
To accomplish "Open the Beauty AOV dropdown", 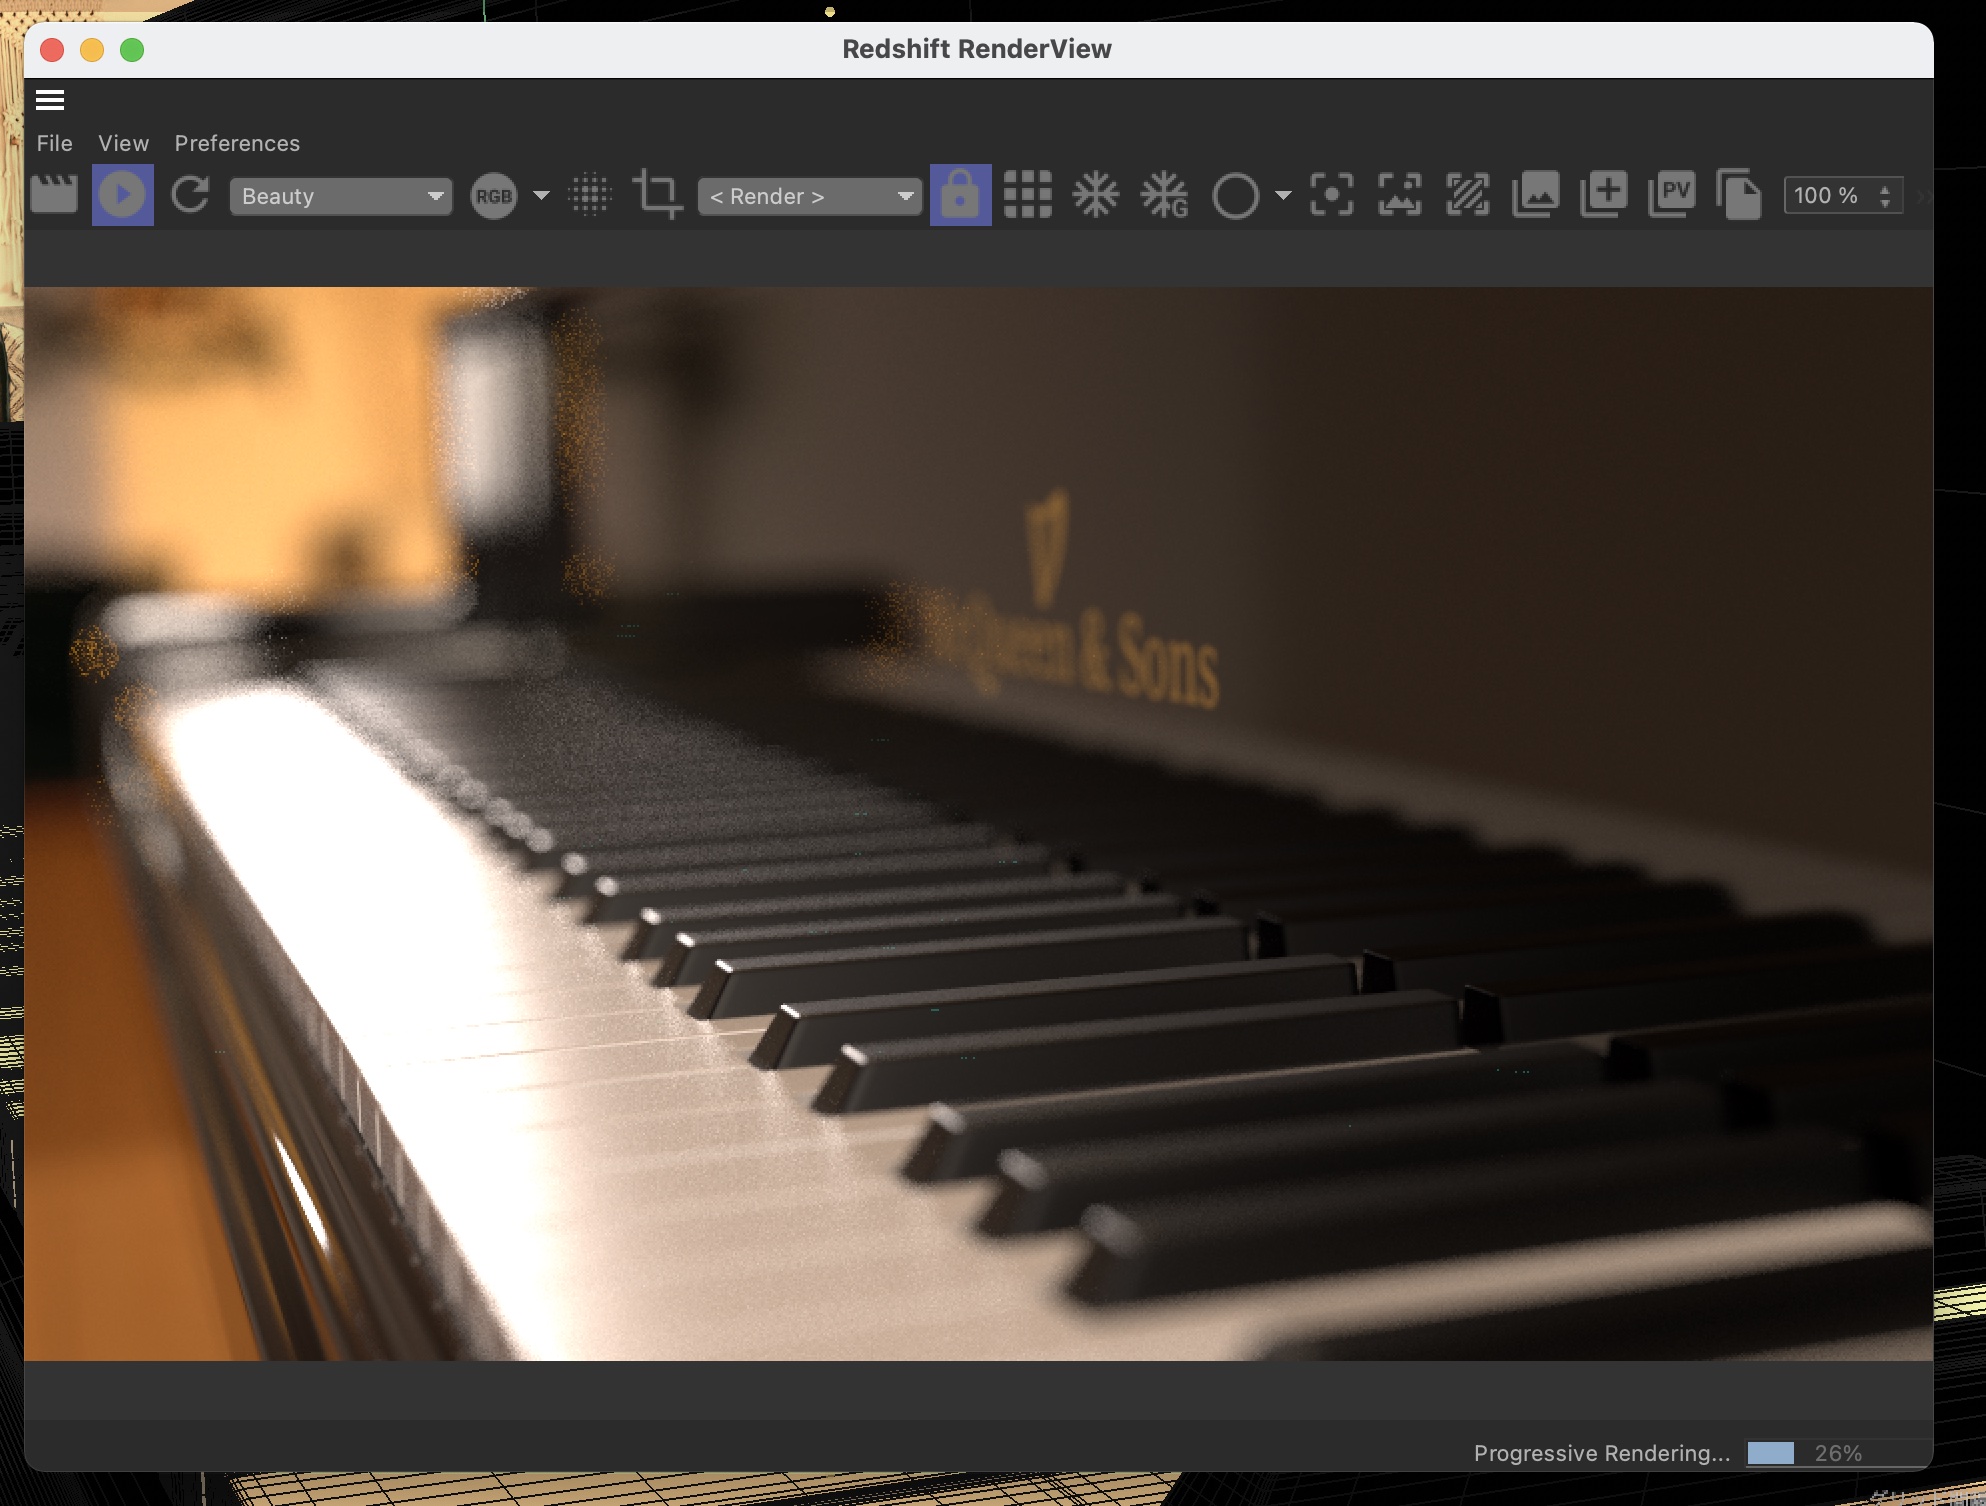I will point(340,196).
